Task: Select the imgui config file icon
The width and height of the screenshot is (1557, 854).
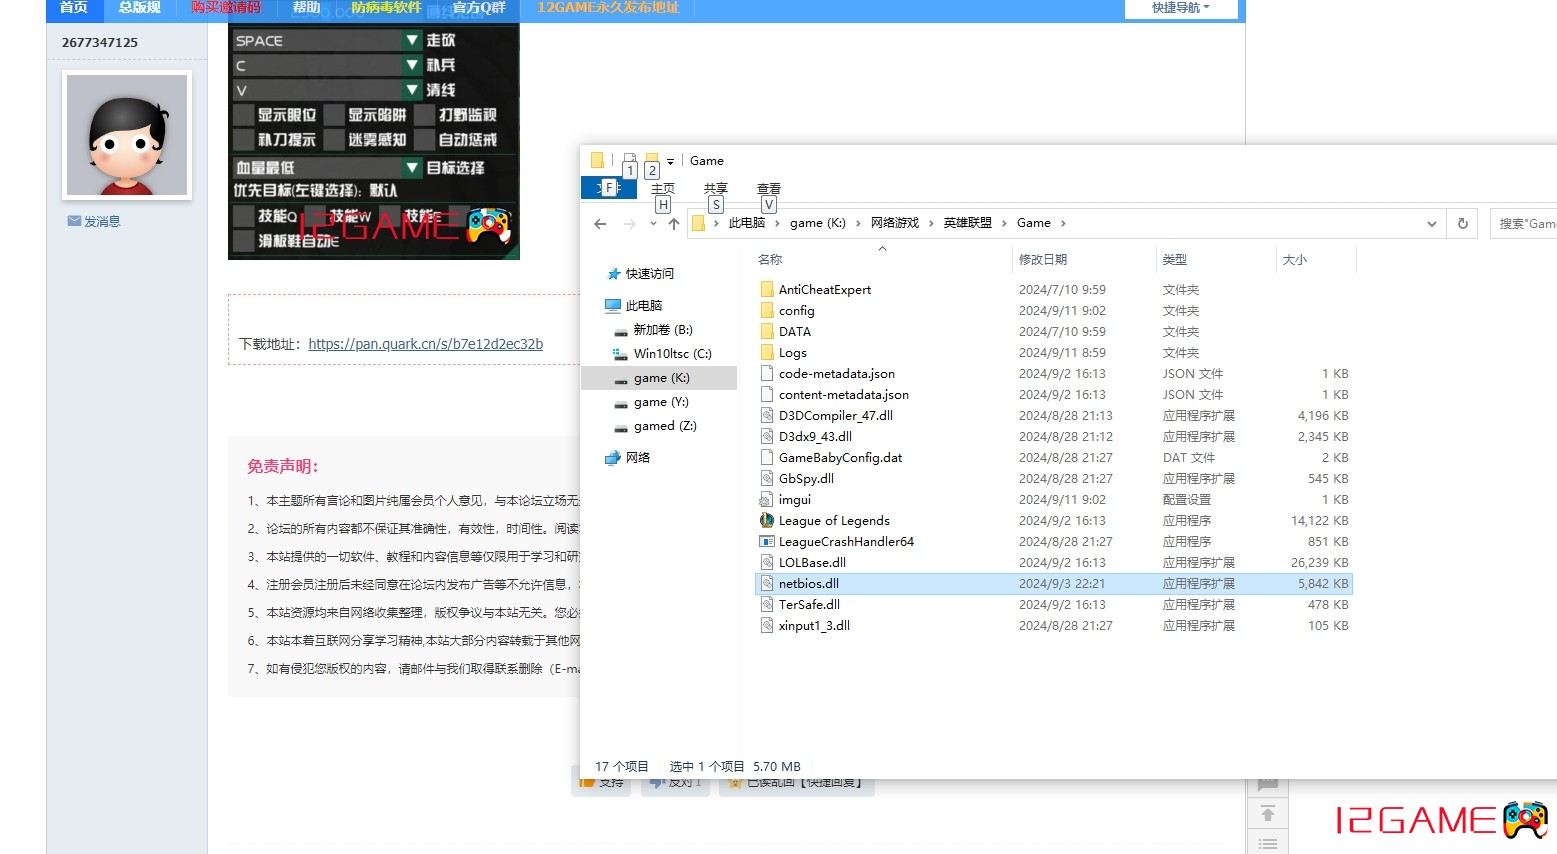Action: click(767, 499)
